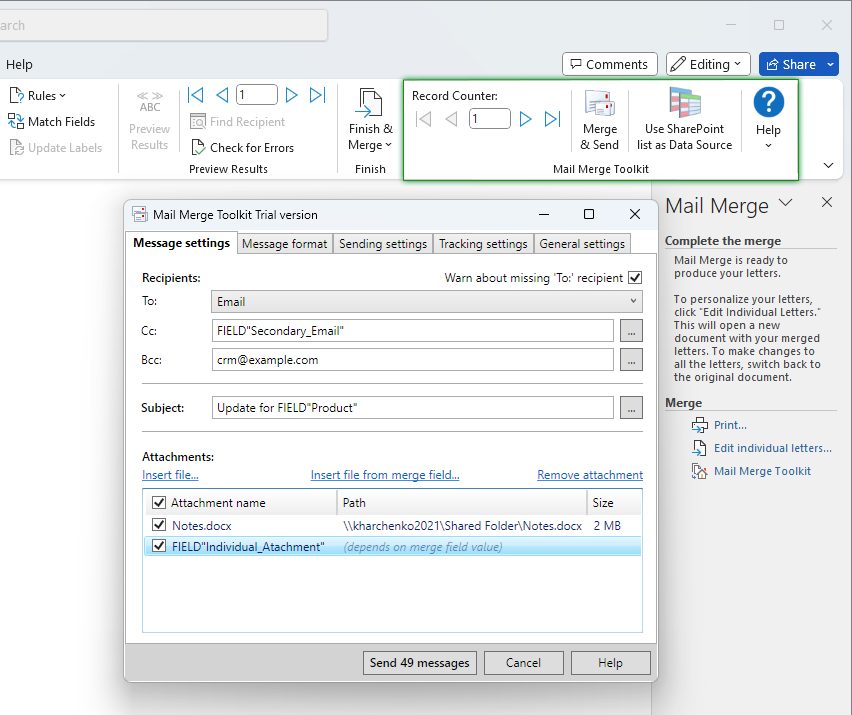Open the Rules dropdown in the ribbon
852x715 pixels.
pyautogui.click(x=38, y=96)
